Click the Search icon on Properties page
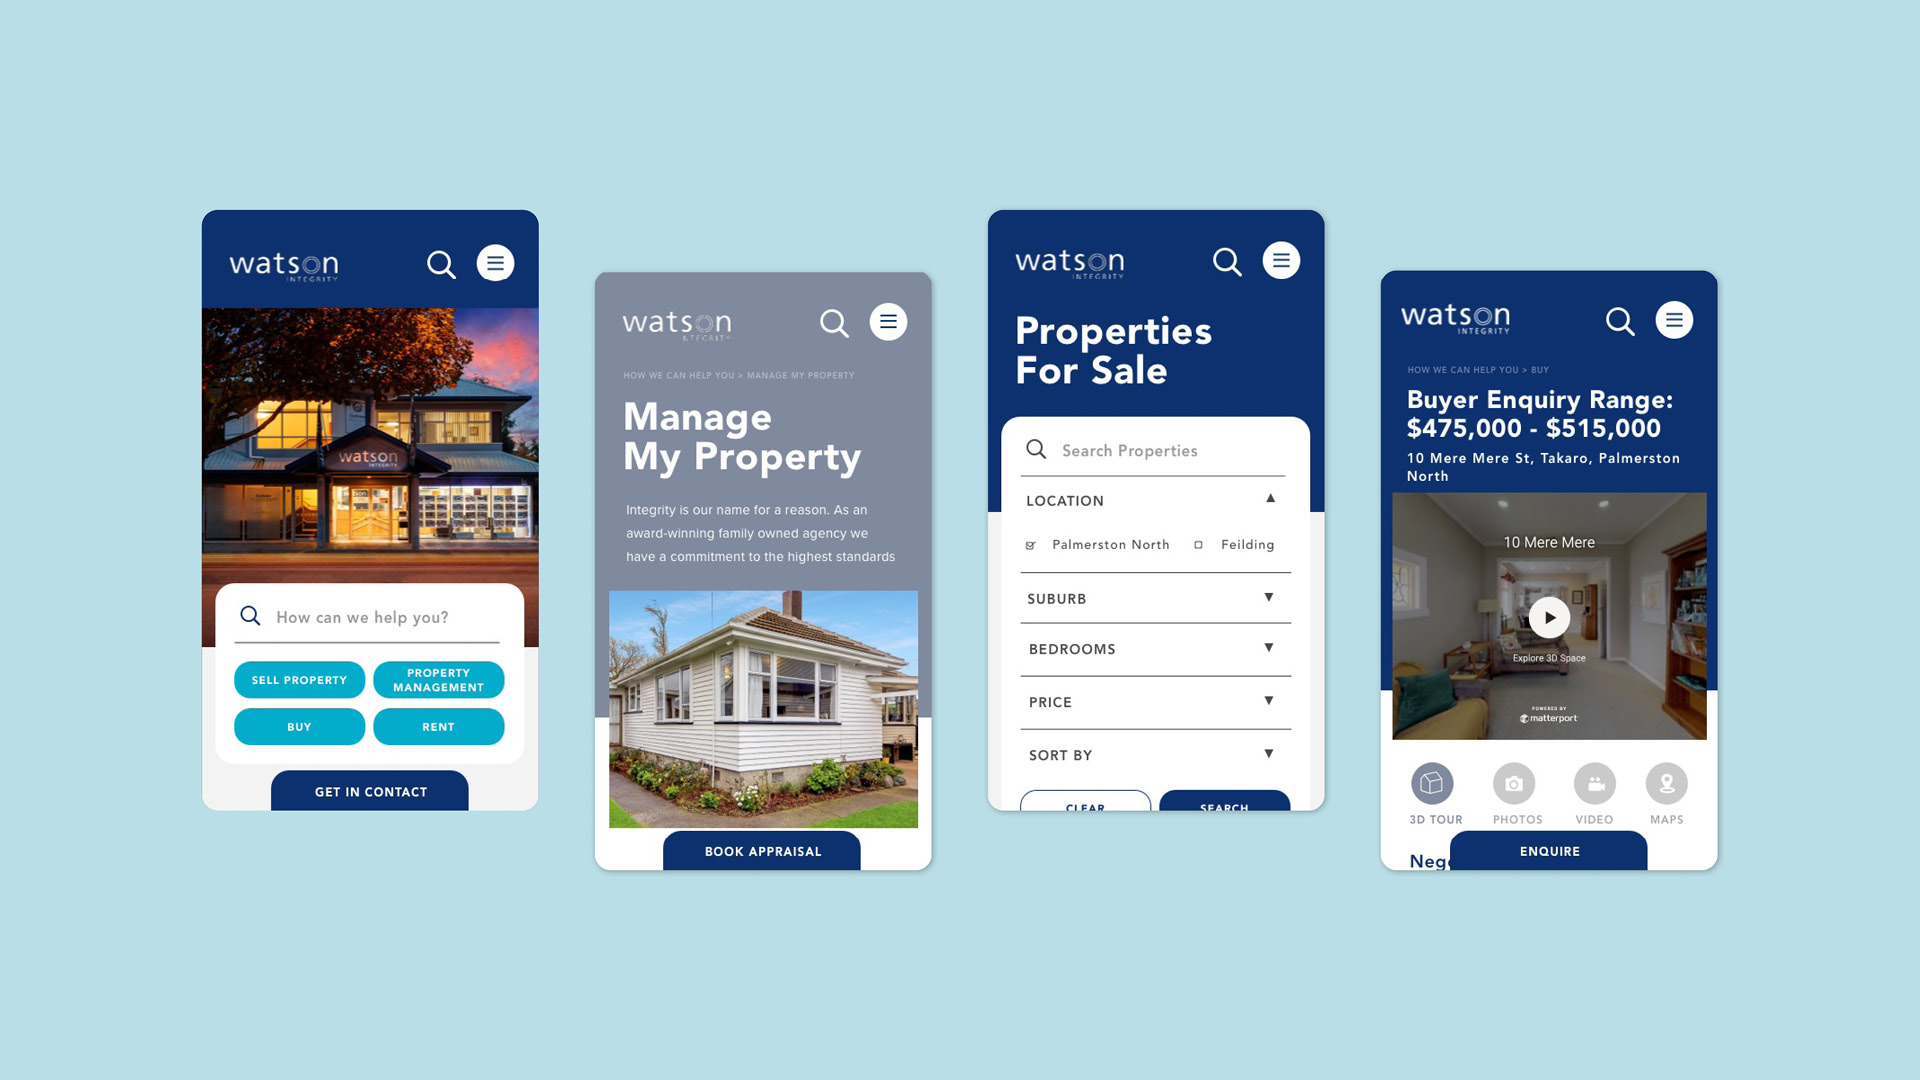Screen dimensions: 1920x1080 1228,261
